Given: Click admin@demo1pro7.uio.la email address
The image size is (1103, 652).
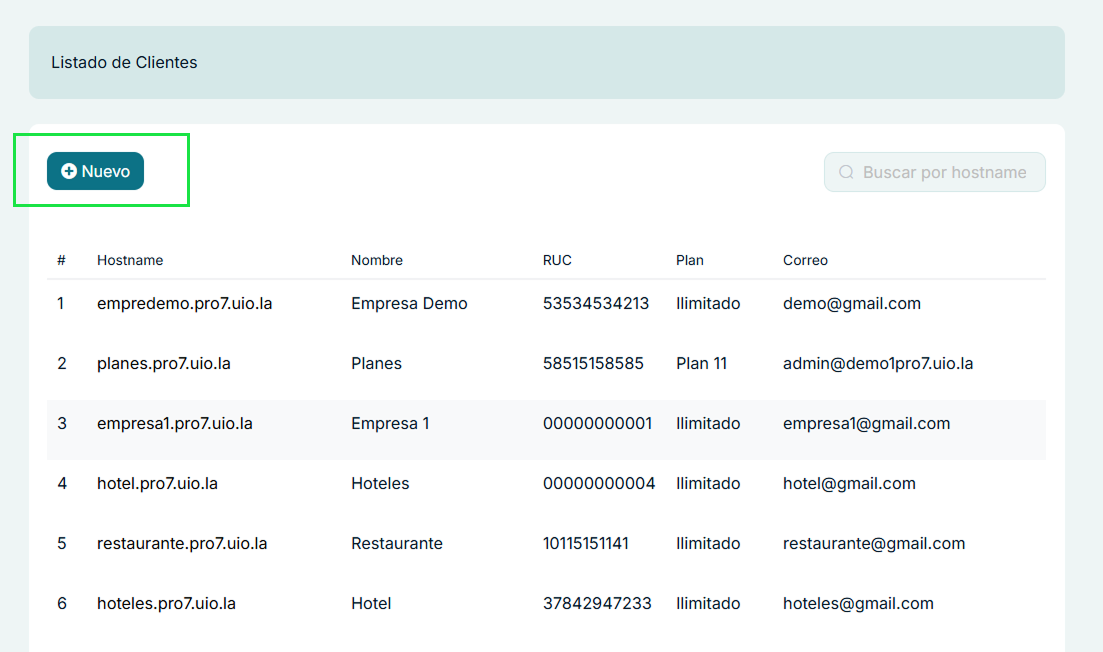Looking at the screenshot, I should 878,363.
